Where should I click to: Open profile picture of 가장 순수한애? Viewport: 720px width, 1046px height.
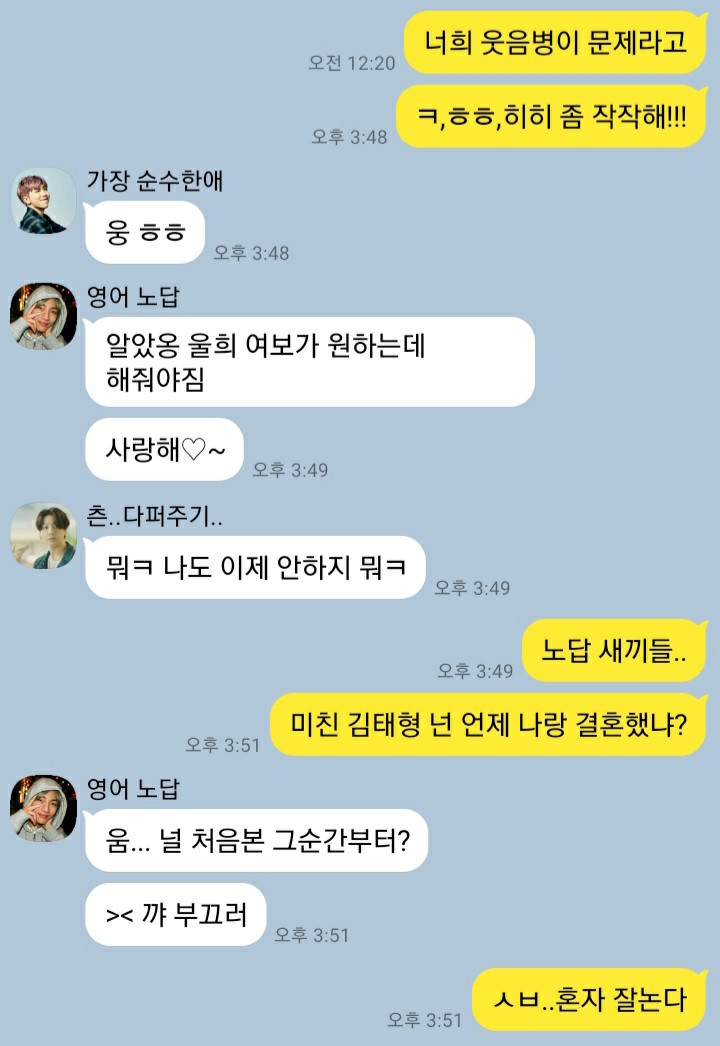pos(44,201)
